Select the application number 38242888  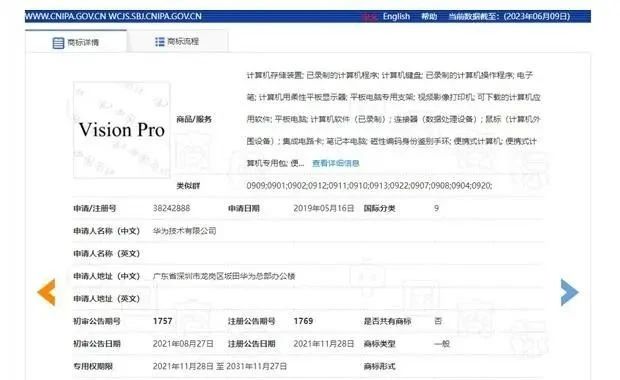click(171, 208)
